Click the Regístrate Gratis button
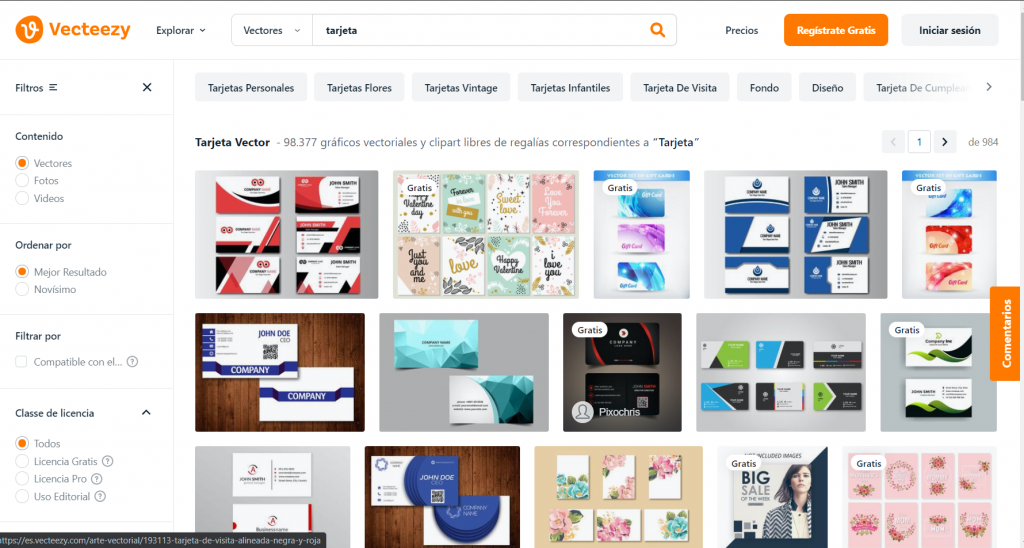This screenshot has width=1024, height=548. pos(835,30)
